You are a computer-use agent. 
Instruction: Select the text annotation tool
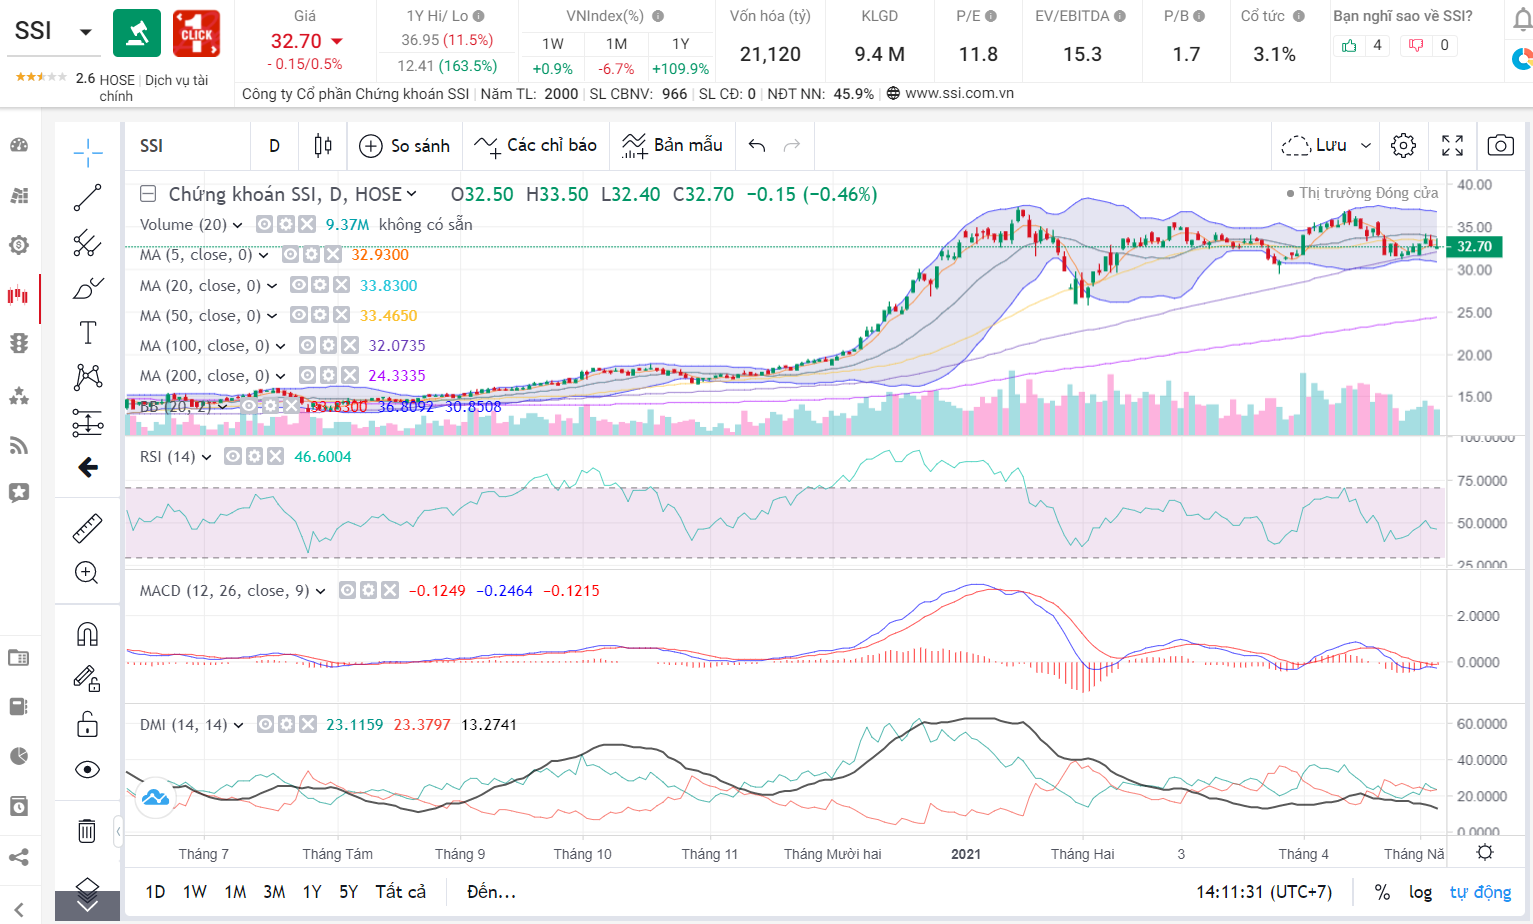pyautogui.click(x=88, y=333)
